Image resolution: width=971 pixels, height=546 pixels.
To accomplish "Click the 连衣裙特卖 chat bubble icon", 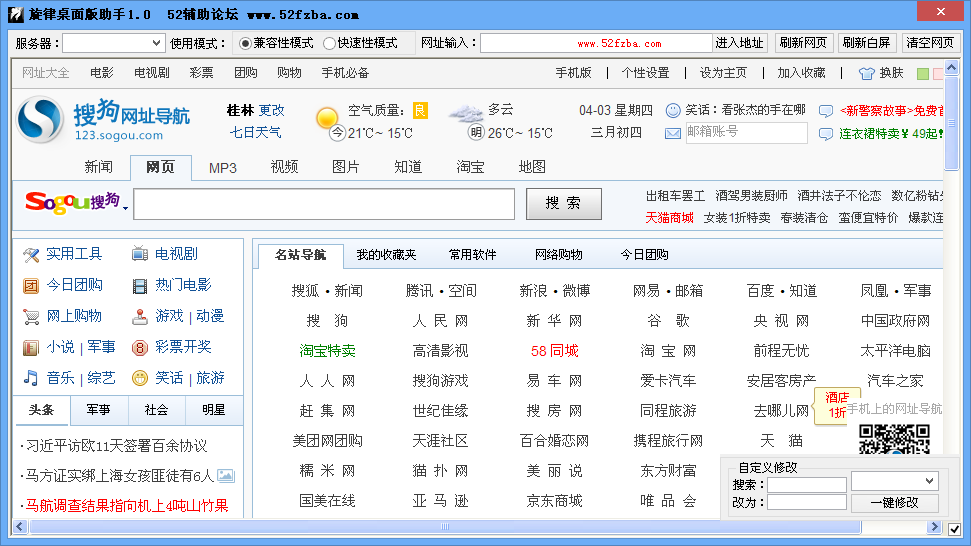I will click(x=825, y=134).
